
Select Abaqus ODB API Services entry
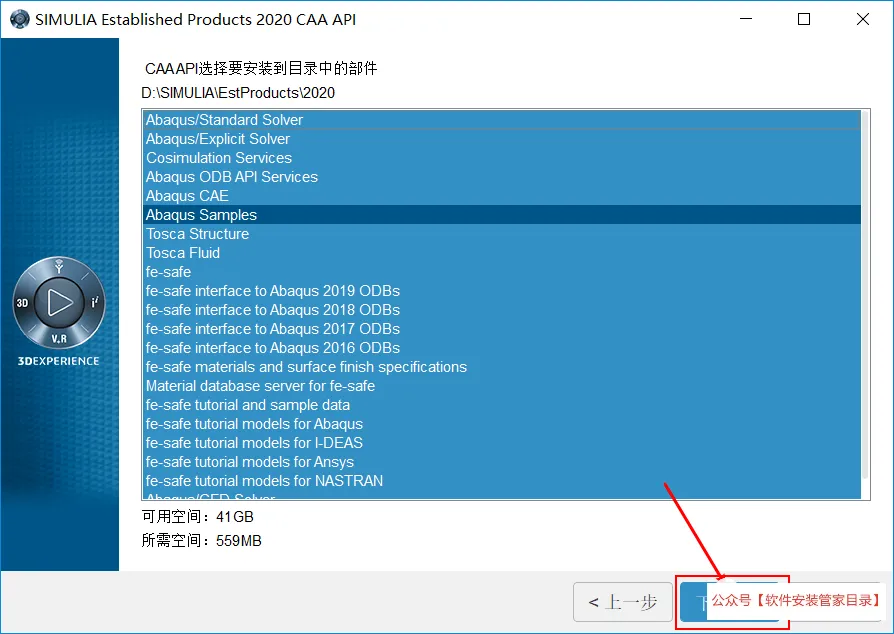(x=502, y=177)
